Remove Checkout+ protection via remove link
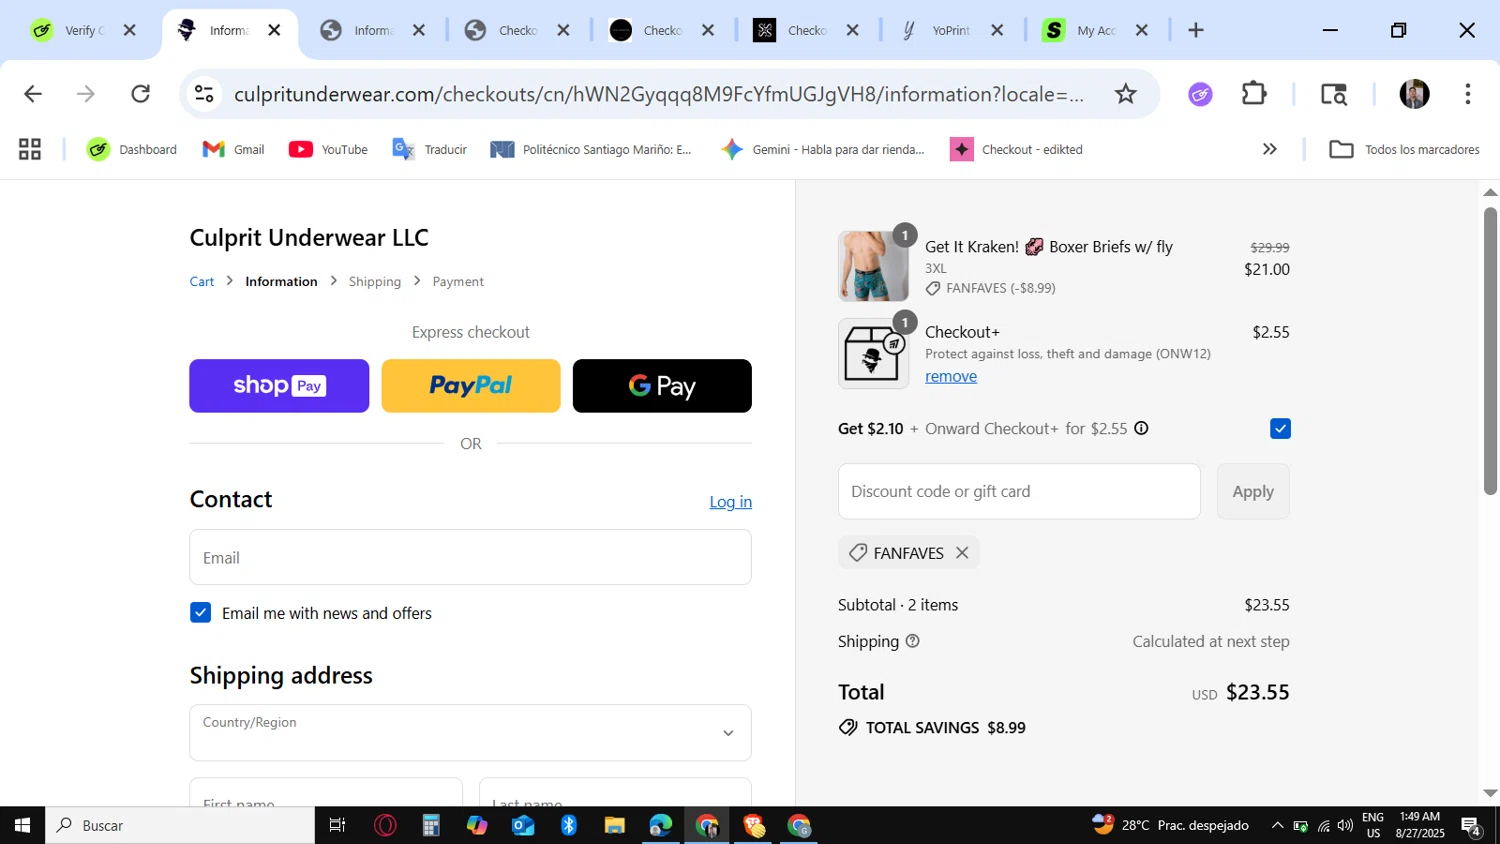Viewport: 1500px width, 844px height. tap(951, 376)
